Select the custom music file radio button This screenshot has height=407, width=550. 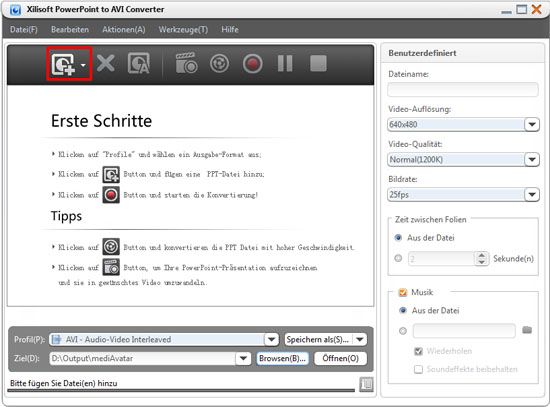click(403, 331)
